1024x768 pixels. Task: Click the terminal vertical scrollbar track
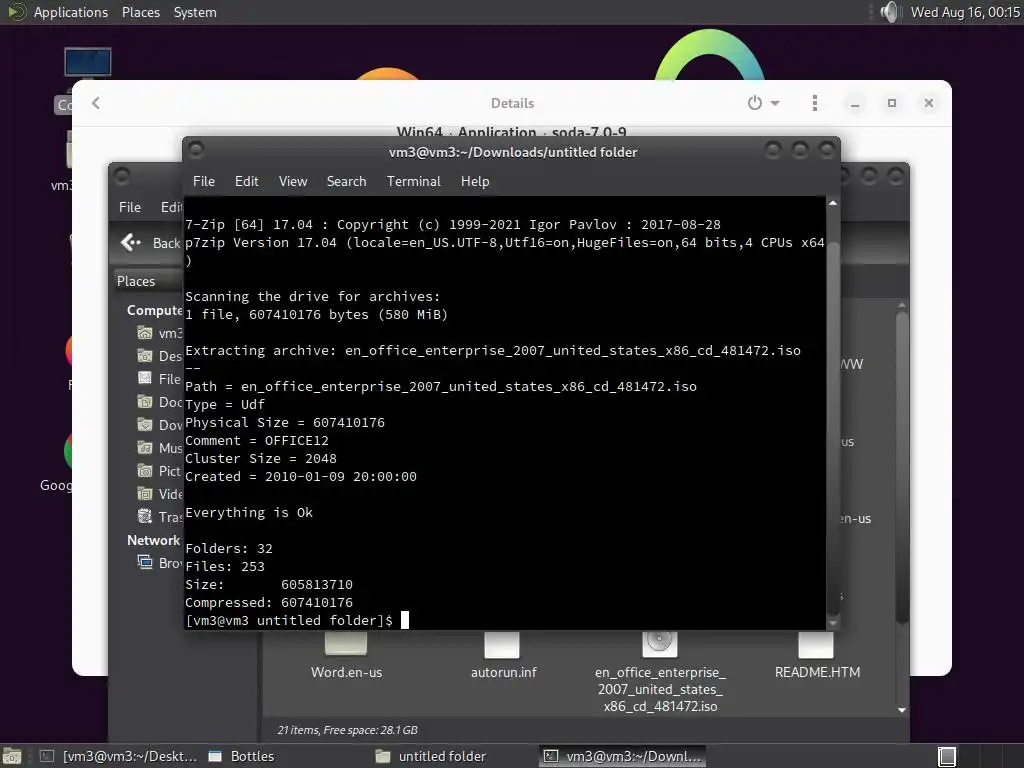click(x=833, y=413)
